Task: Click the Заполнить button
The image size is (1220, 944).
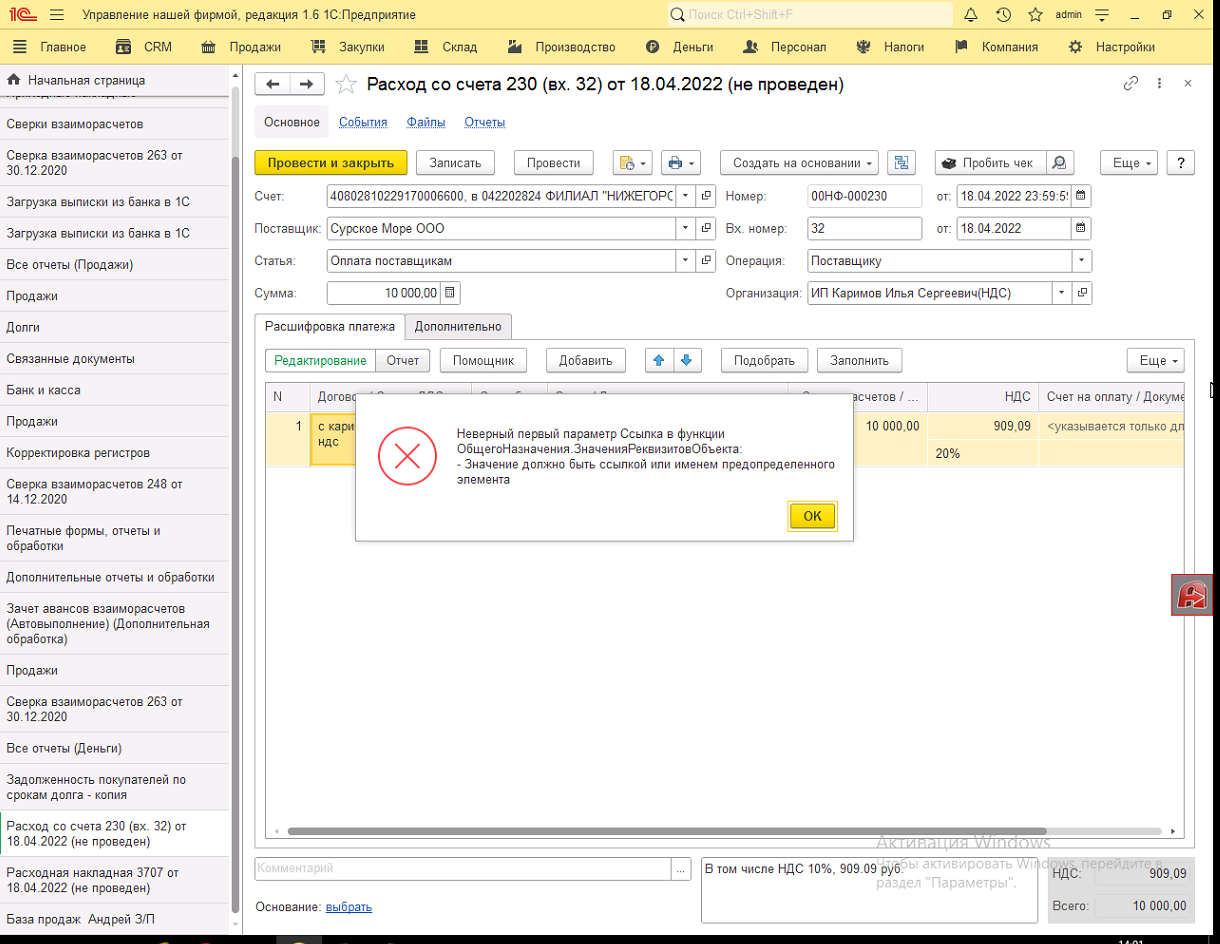Action: coord(860,360)
